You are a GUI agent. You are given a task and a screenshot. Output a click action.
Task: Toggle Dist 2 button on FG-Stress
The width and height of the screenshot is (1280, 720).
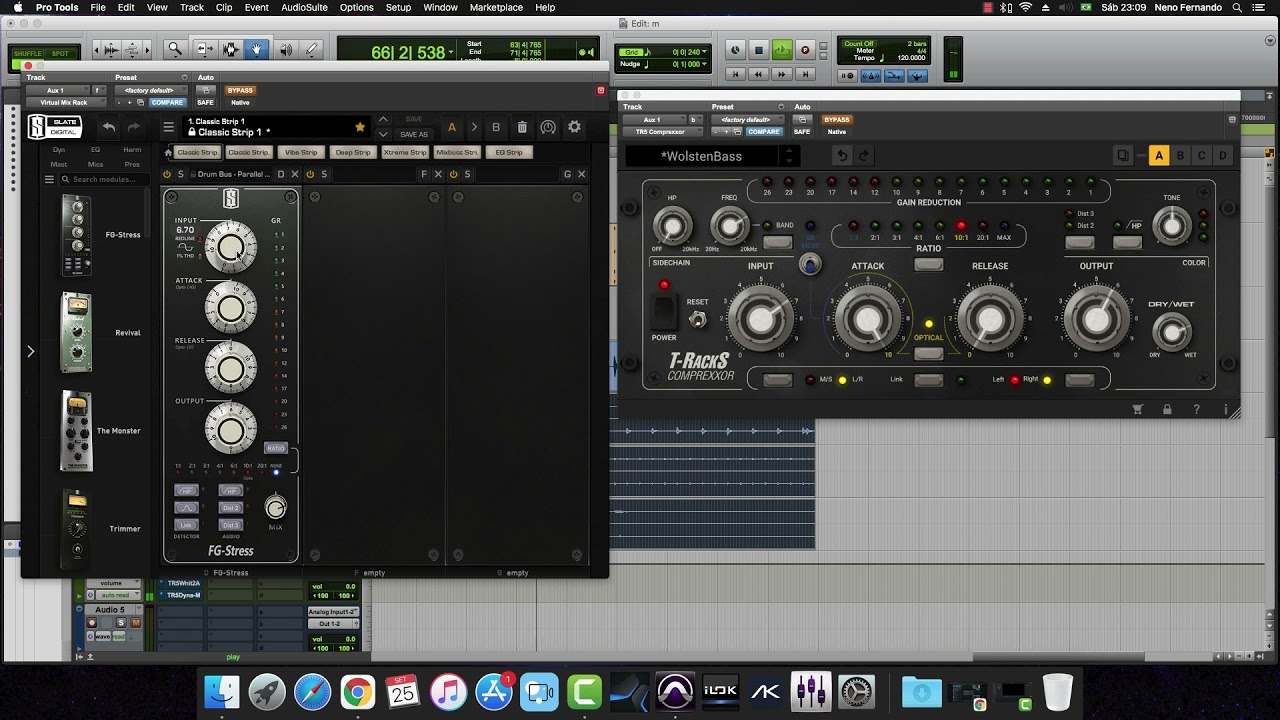(x=231, y=507)
